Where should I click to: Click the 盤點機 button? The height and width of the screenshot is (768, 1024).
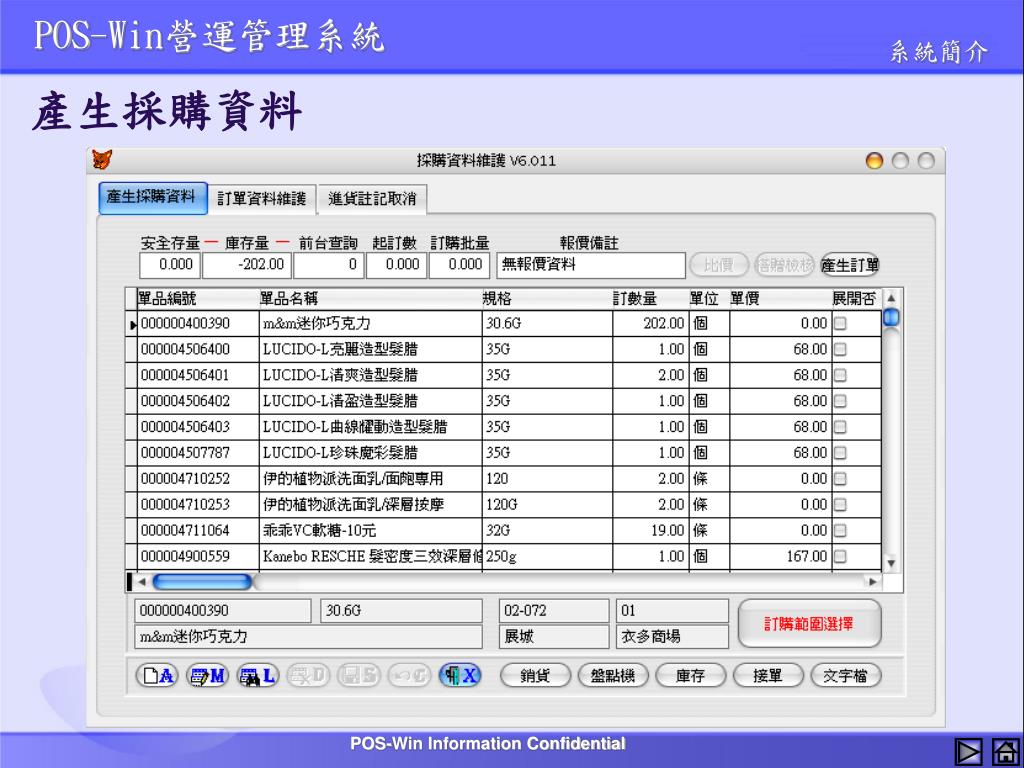click(613, 675)
